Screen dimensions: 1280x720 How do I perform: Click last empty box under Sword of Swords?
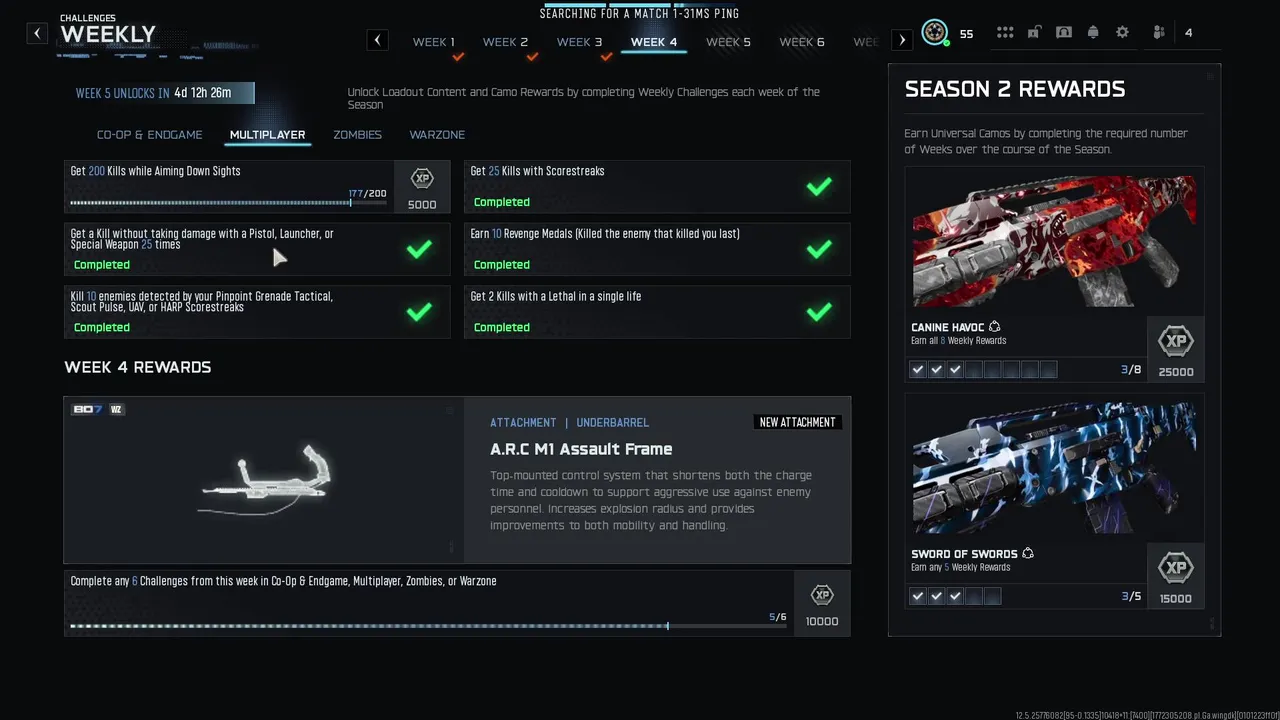click(992, 596)
